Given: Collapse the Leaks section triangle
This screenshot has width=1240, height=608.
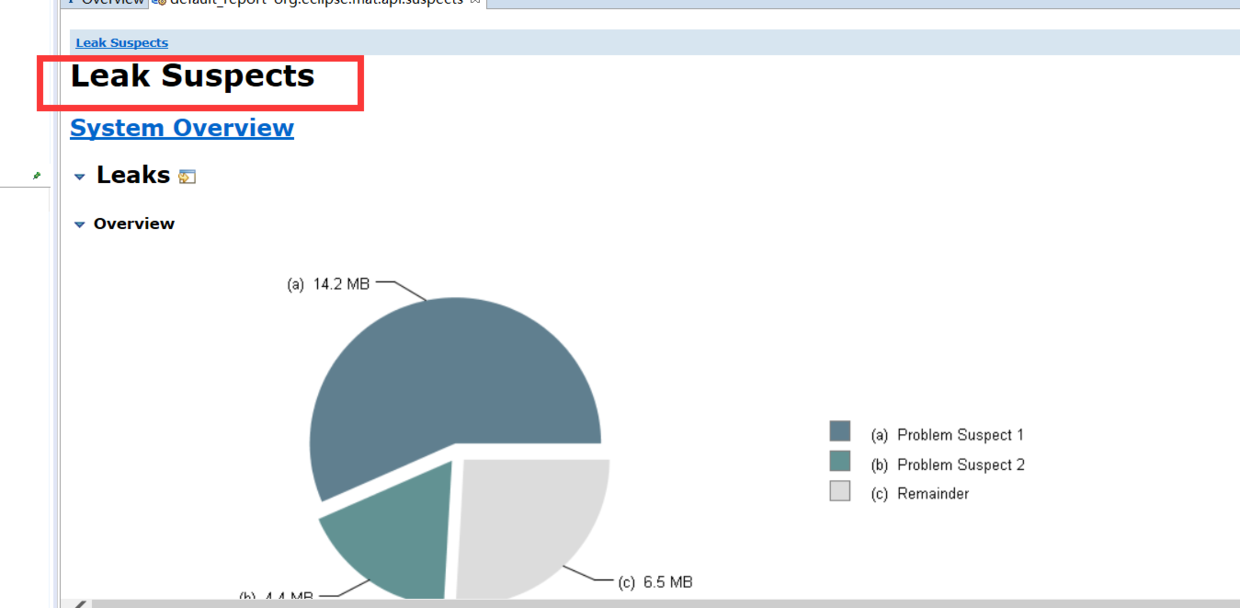Looking at the screenshot, I should tap(80, 177).
